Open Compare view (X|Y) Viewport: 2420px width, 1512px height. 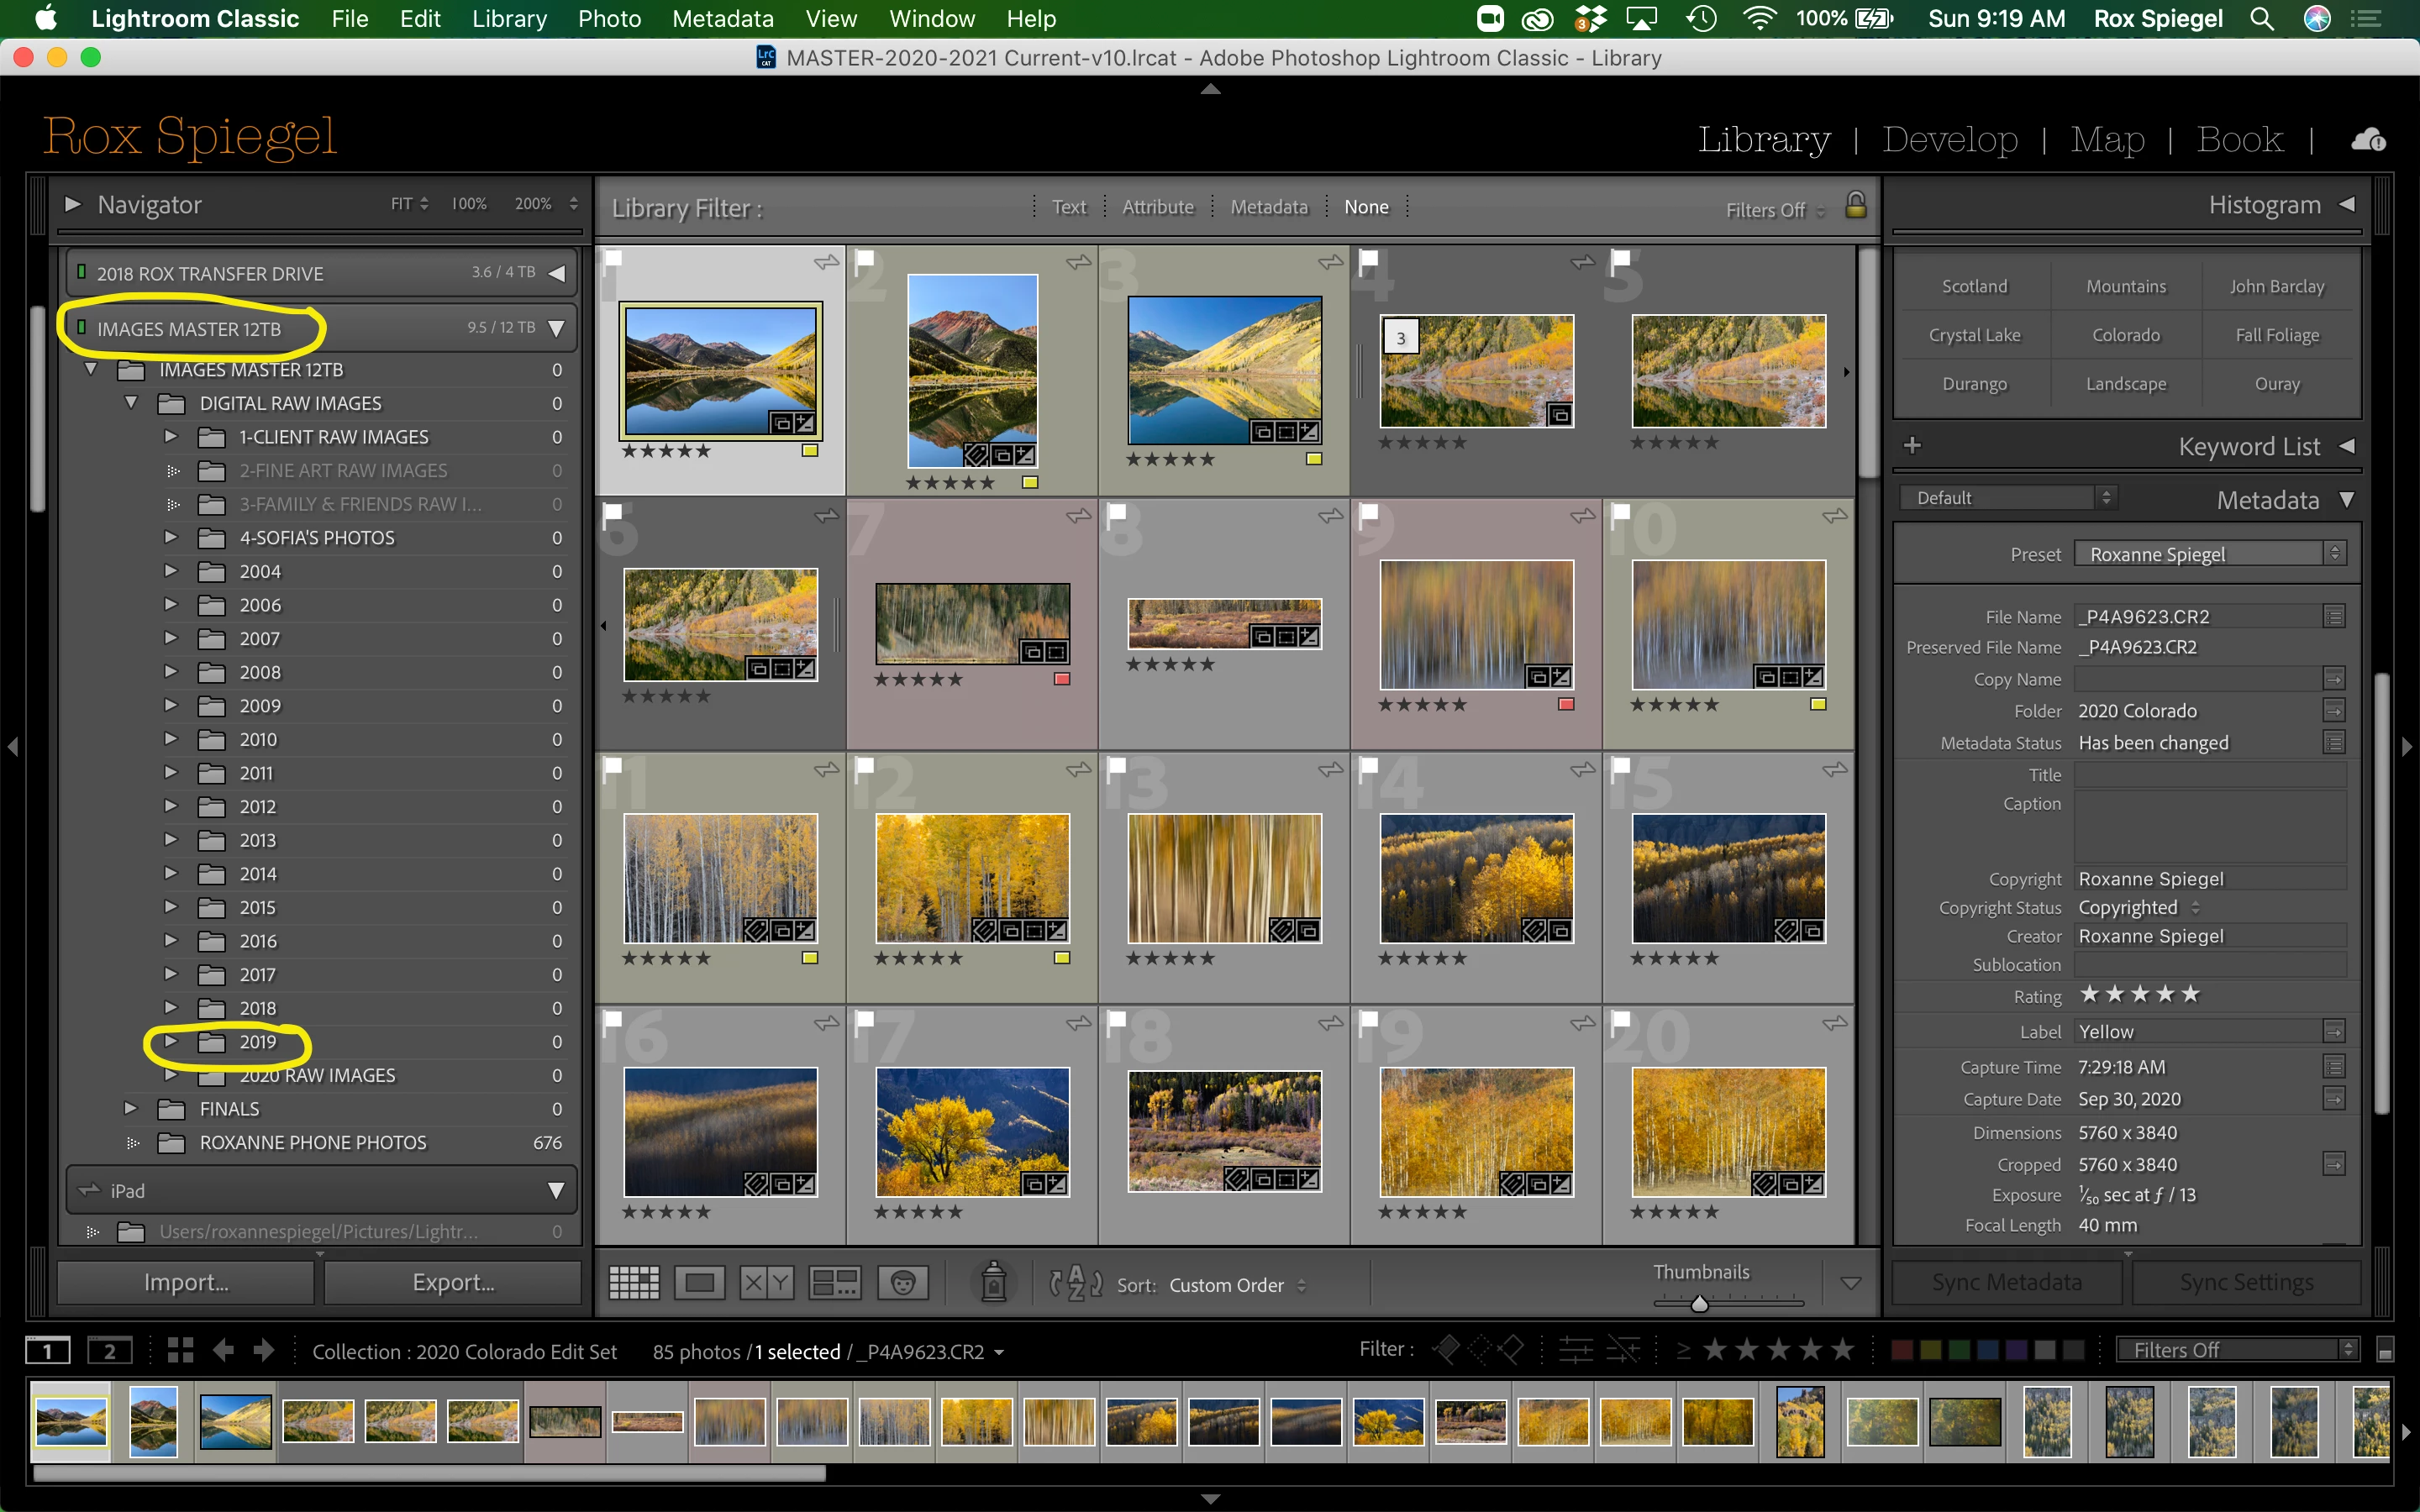coord(766,1283)
